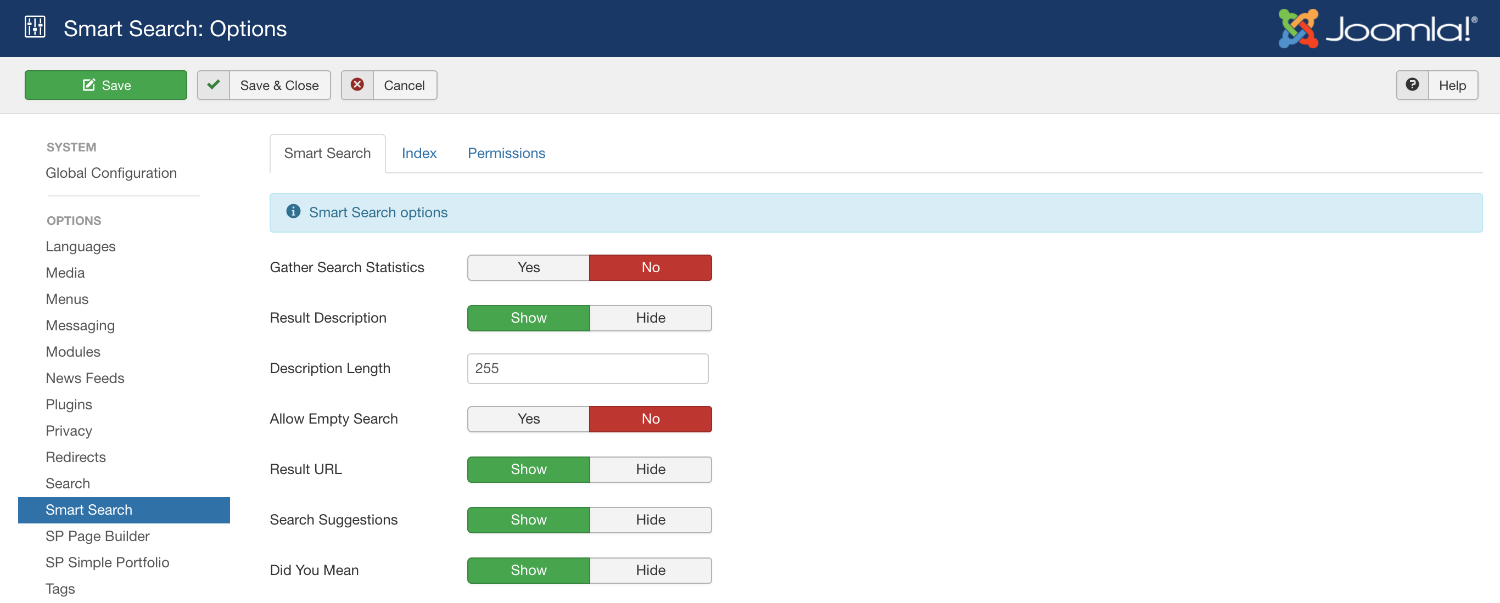Click the red X icon on Cancel
Image resolution: width=1500 pixels, height=603 pixels.
click(x=358, y=85)
